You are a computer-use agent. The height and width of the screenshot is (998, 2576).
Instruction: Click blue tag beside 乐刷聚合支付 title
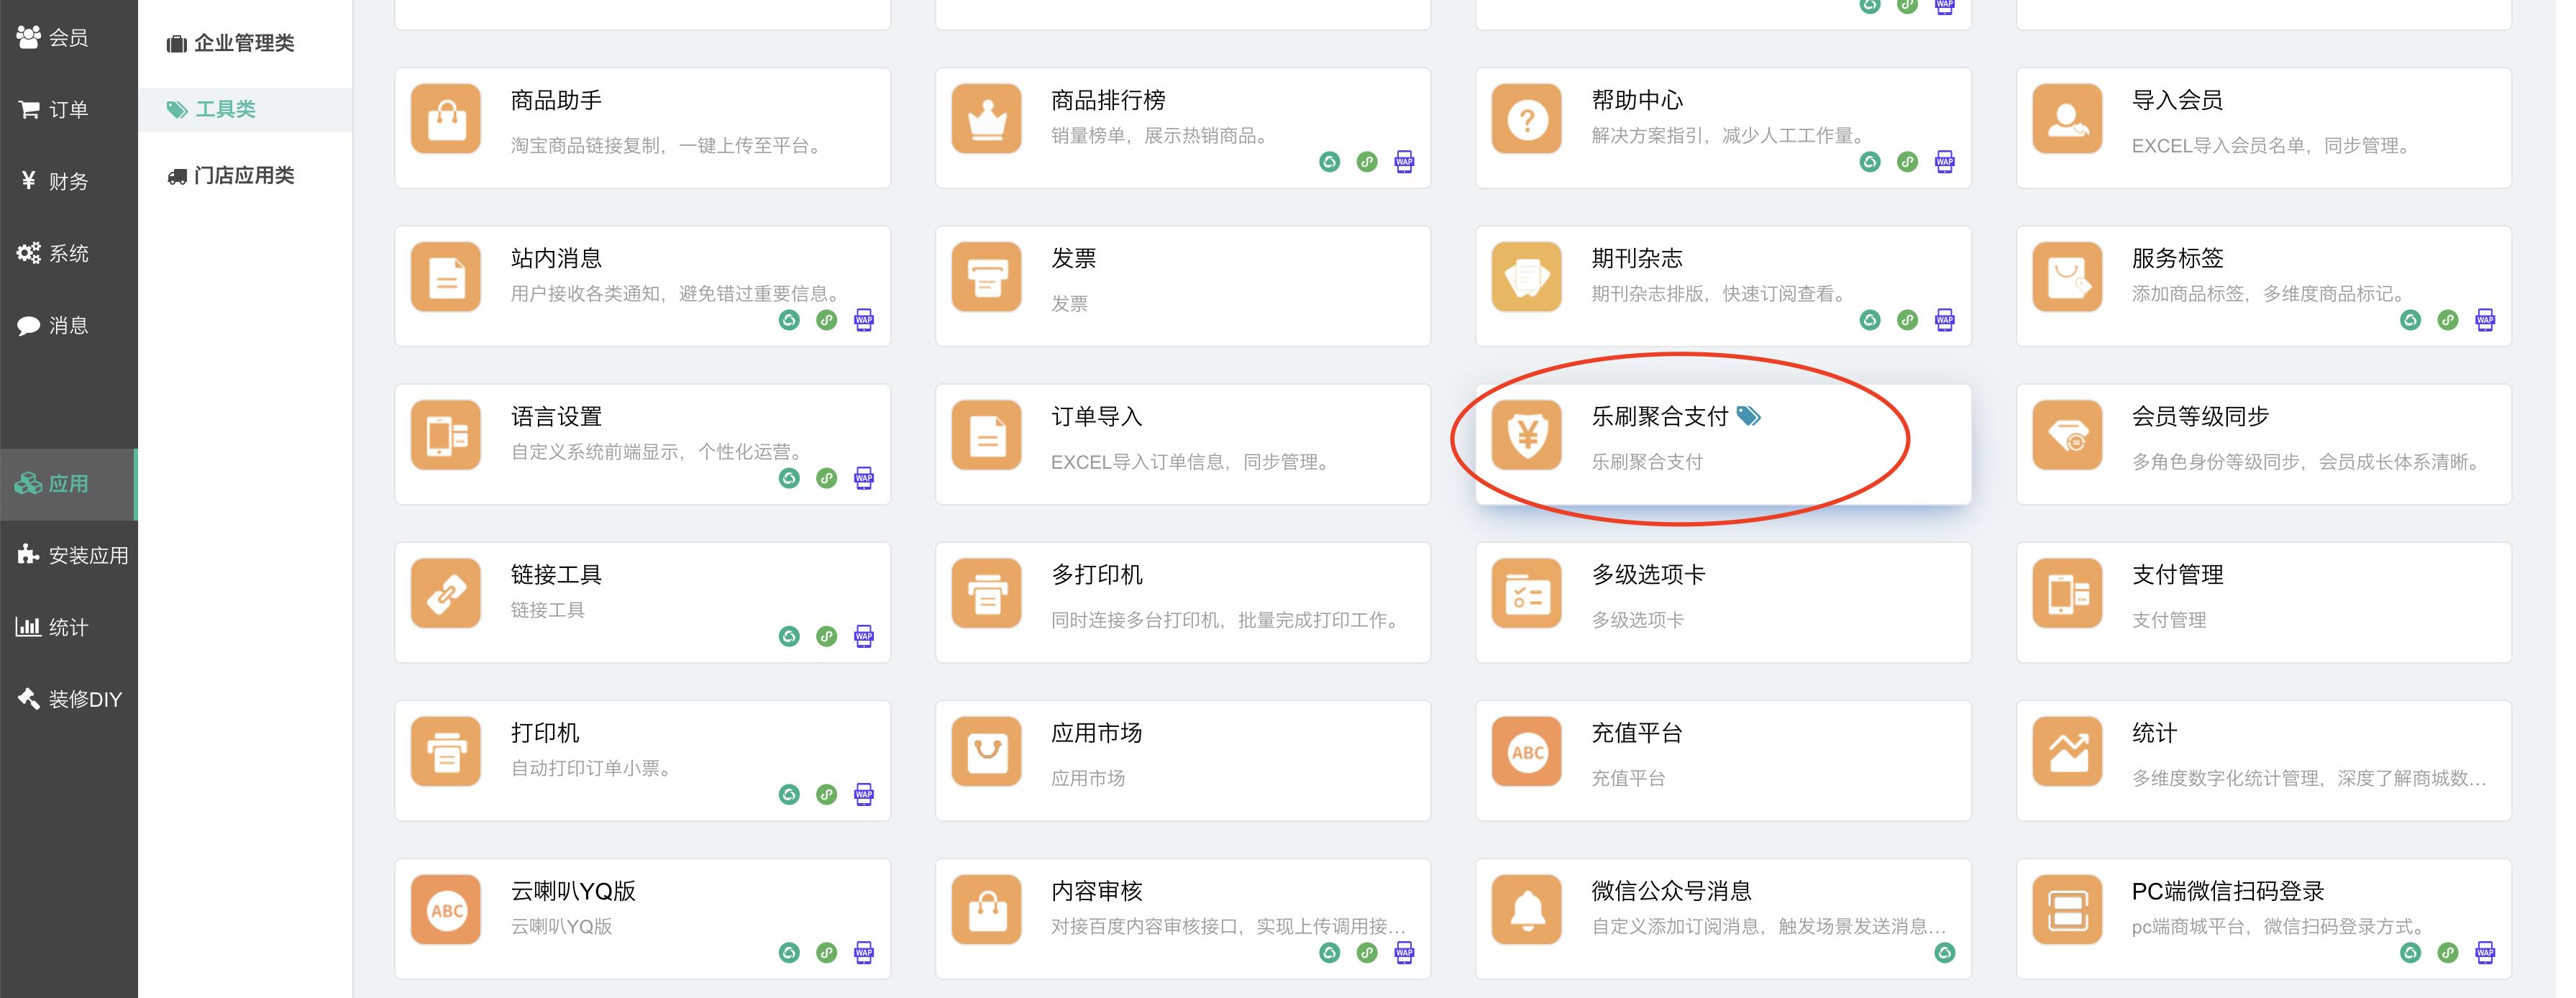pyautogui.click(x=1748, y=416)
